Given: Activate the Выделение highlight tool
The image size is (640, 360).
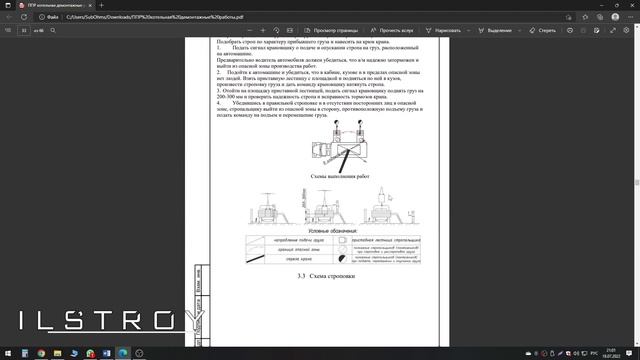Looking at the screenshot, I should pos(495,30).
